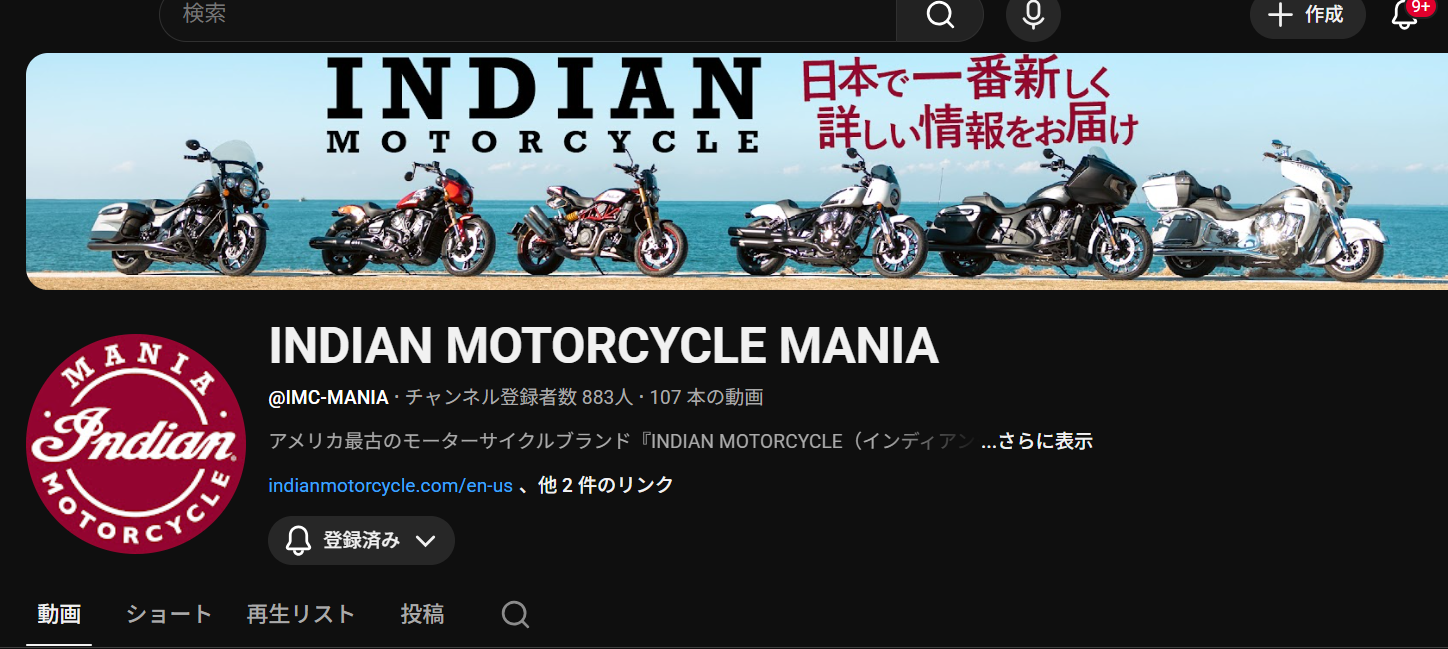Switch to the 動画 tab

[59, 614]
